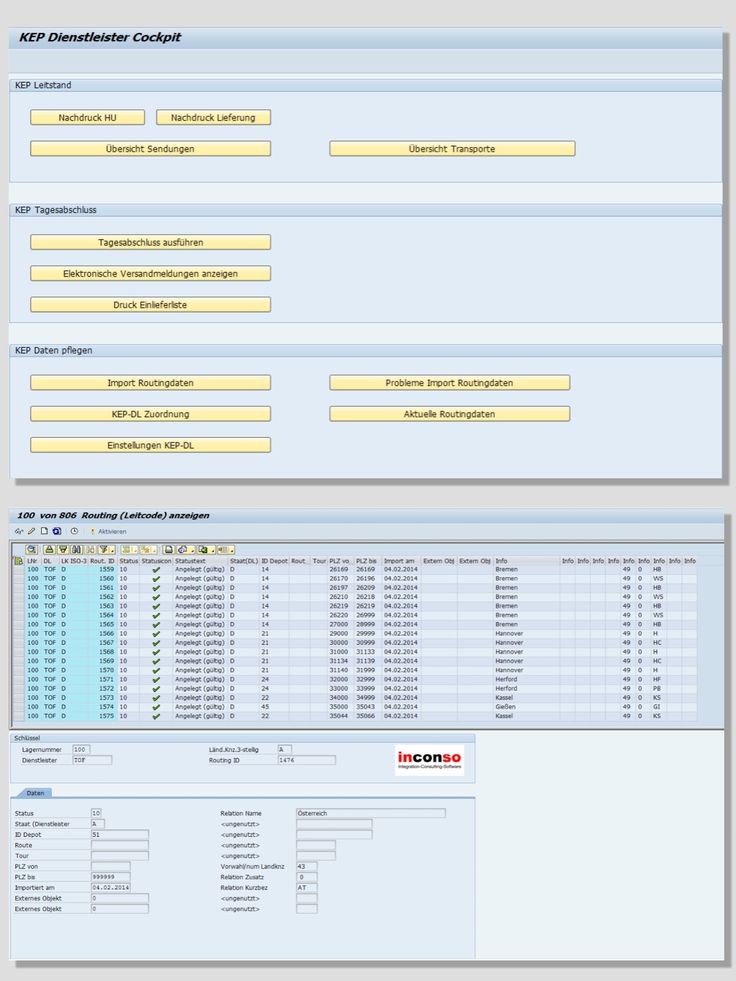The height and width of the screenshot is (981, 736).
Task: Click PLZ von cell 27000
Action: (340, 624)
